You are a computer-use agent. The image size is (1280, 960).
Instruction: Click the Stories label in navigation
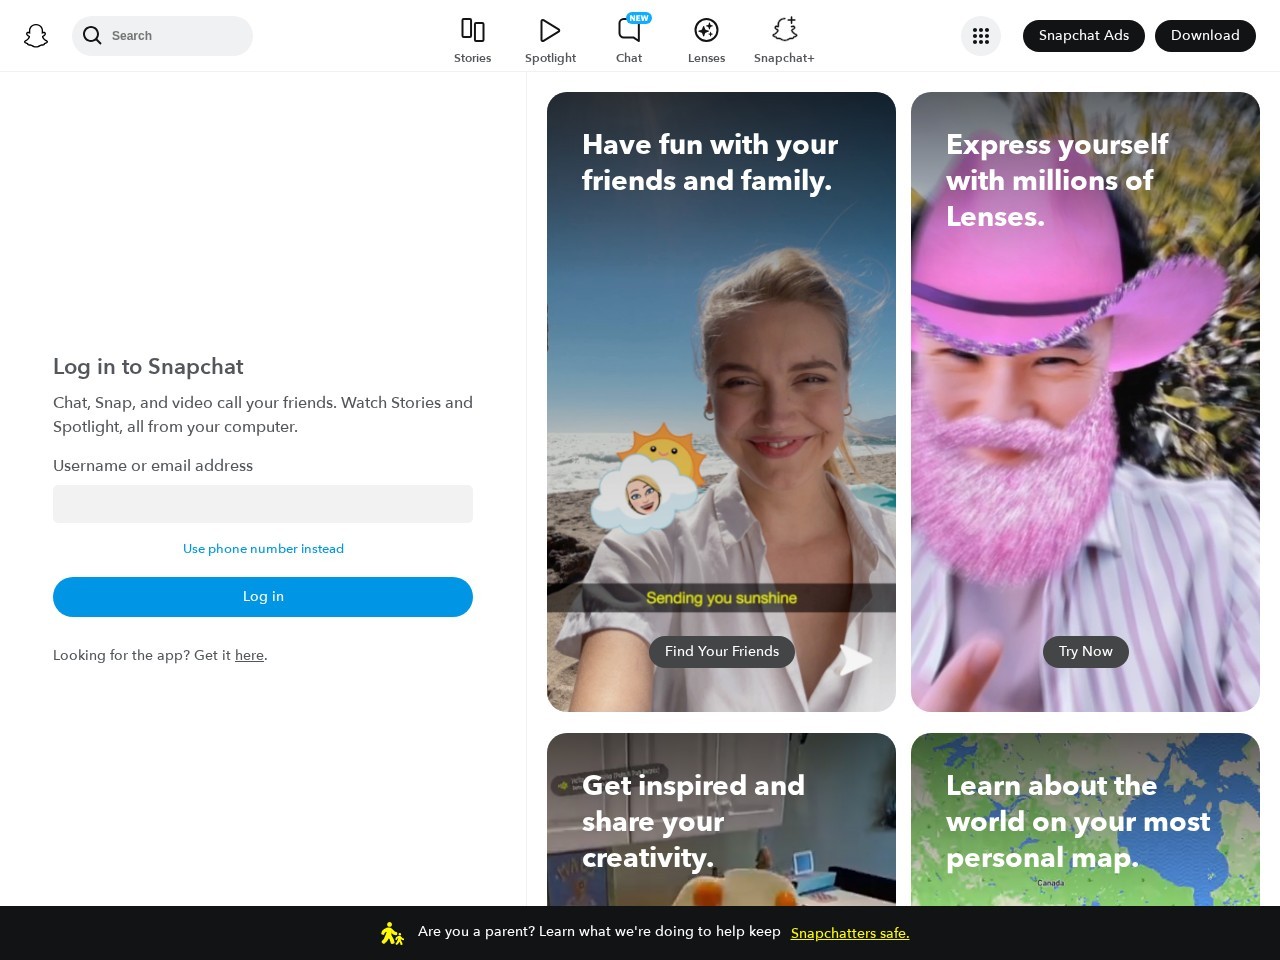473,58
